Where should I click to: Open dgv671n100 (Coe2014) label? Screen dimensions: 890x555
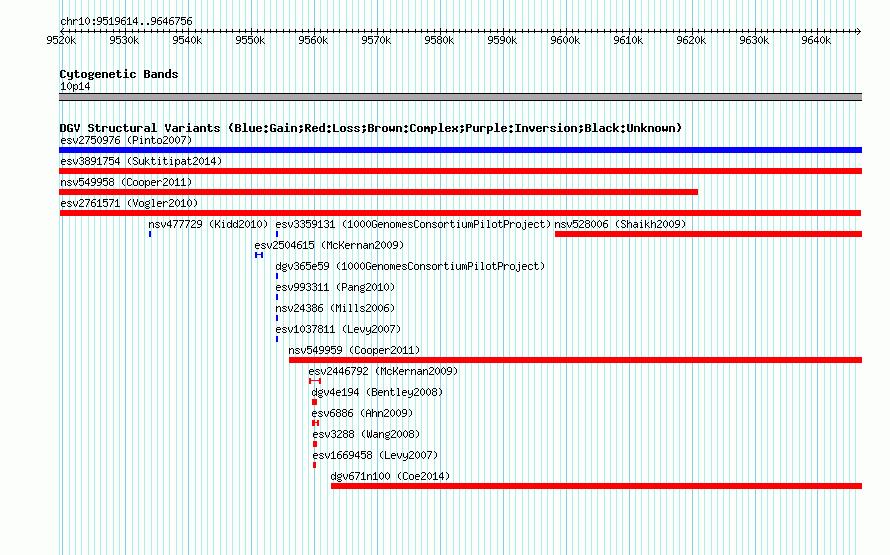click(390, 476)
